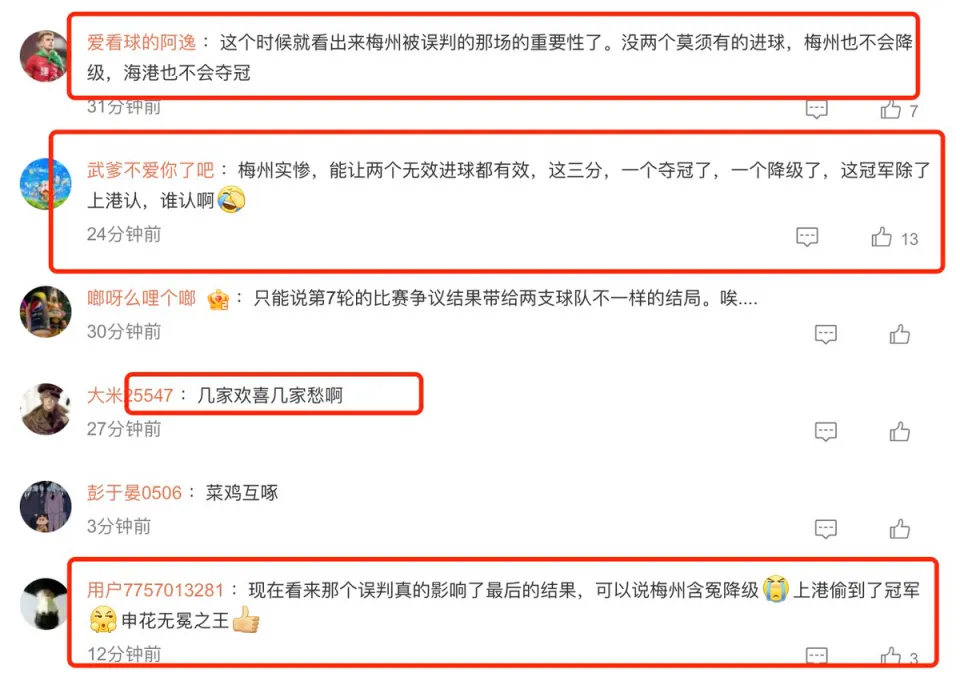Reply to 爱看球的阿逸's comment
The height and width of the screenshot is (677, 960).
[816, 109]
